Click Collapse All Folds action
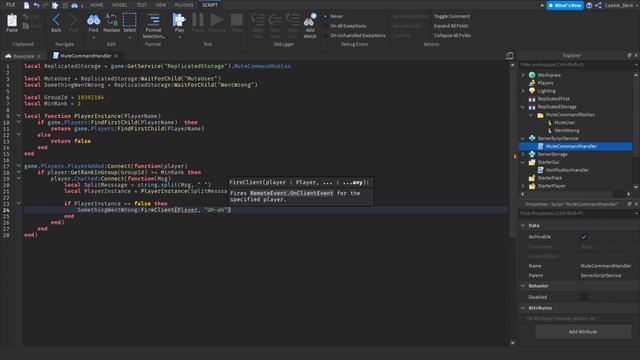Image resolution: width=640 pixels, height=360 pixels. pos(452,36)
